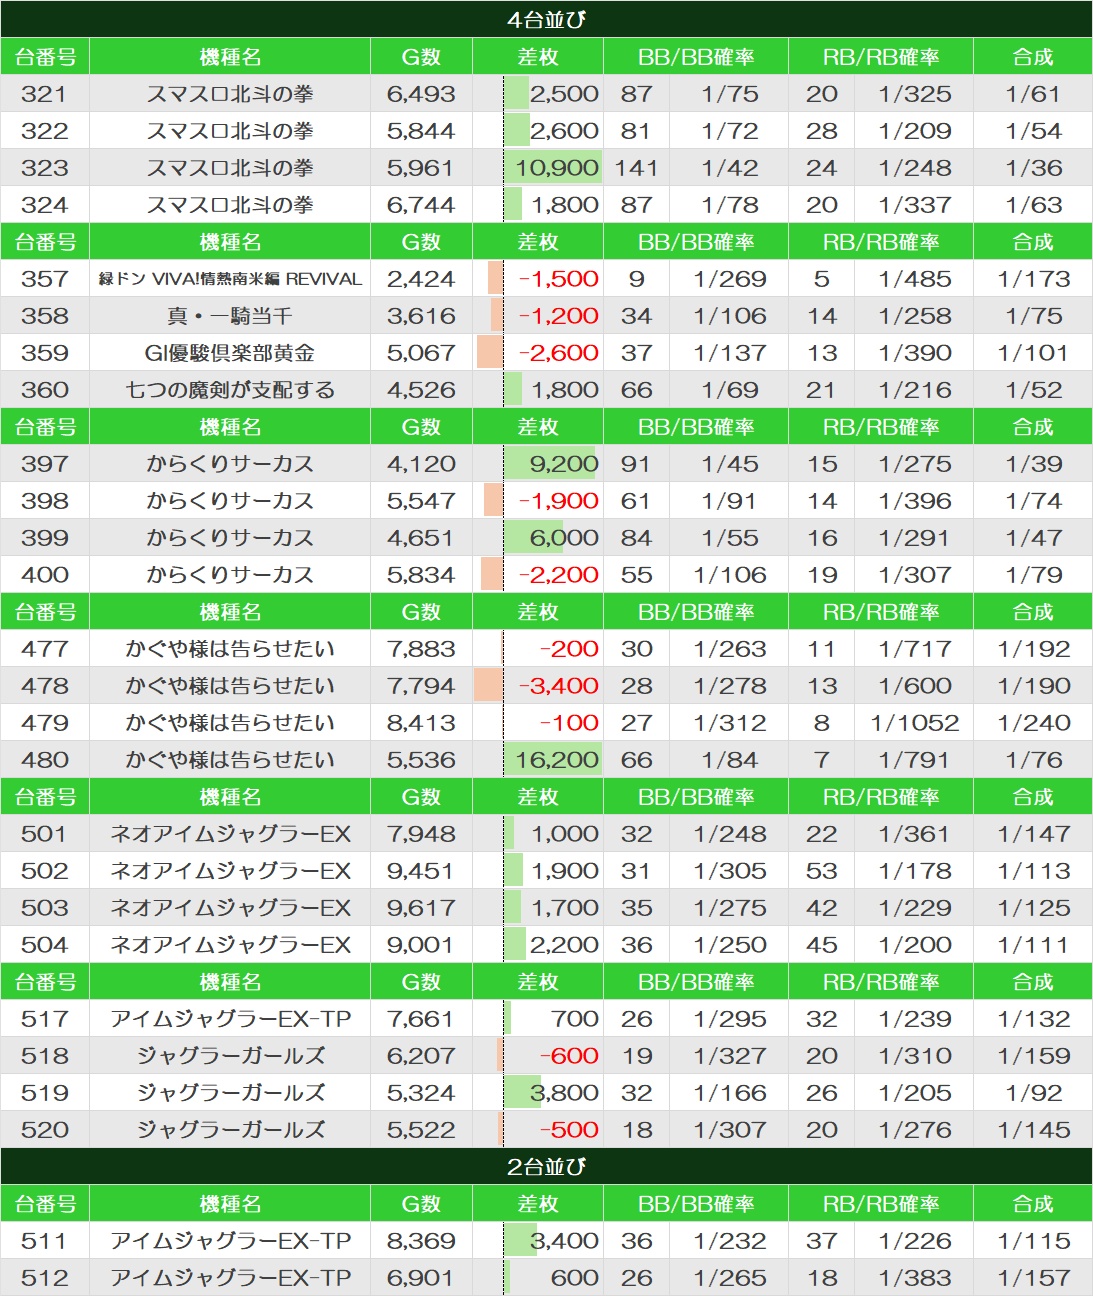Click combined probability 1/173 for machine 357

click(1033, 279)
